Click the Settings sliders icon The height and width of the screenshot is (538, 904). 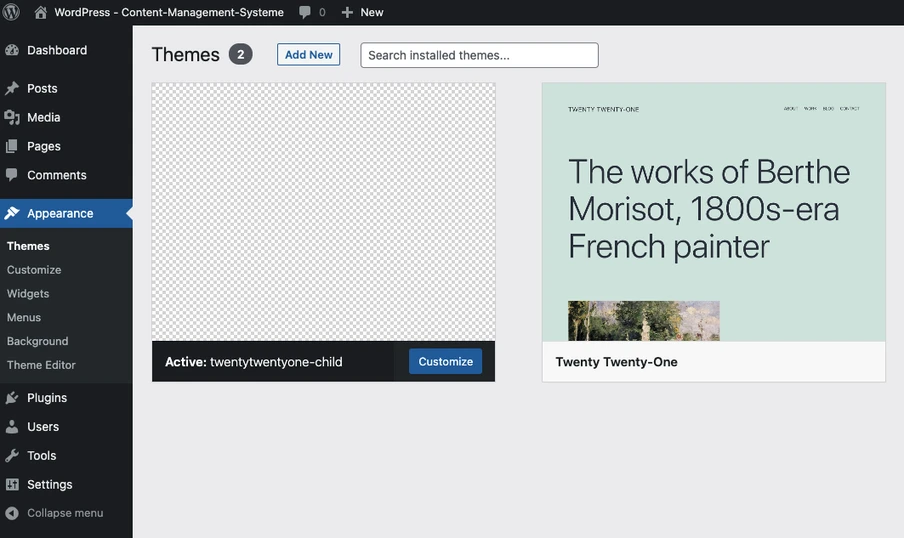[12, 484]
